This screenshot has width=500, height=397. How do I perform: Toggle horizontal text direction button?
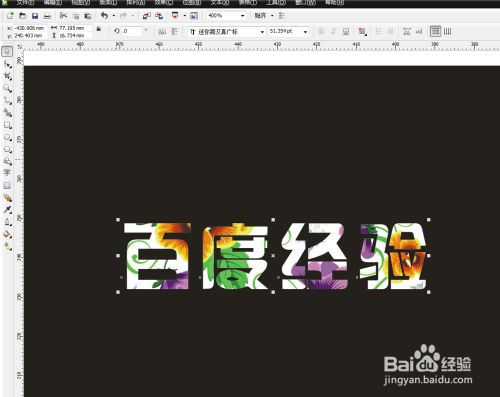(x=435, y=32)
